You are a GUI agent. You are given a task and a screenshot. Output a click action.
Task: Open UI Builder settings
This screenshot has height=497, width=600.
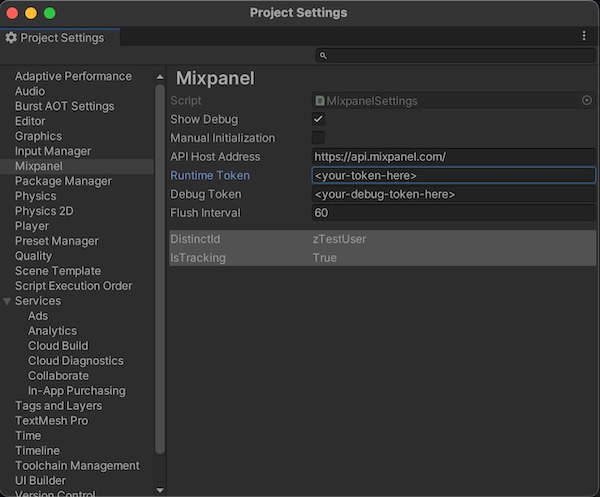pos(40,480)
